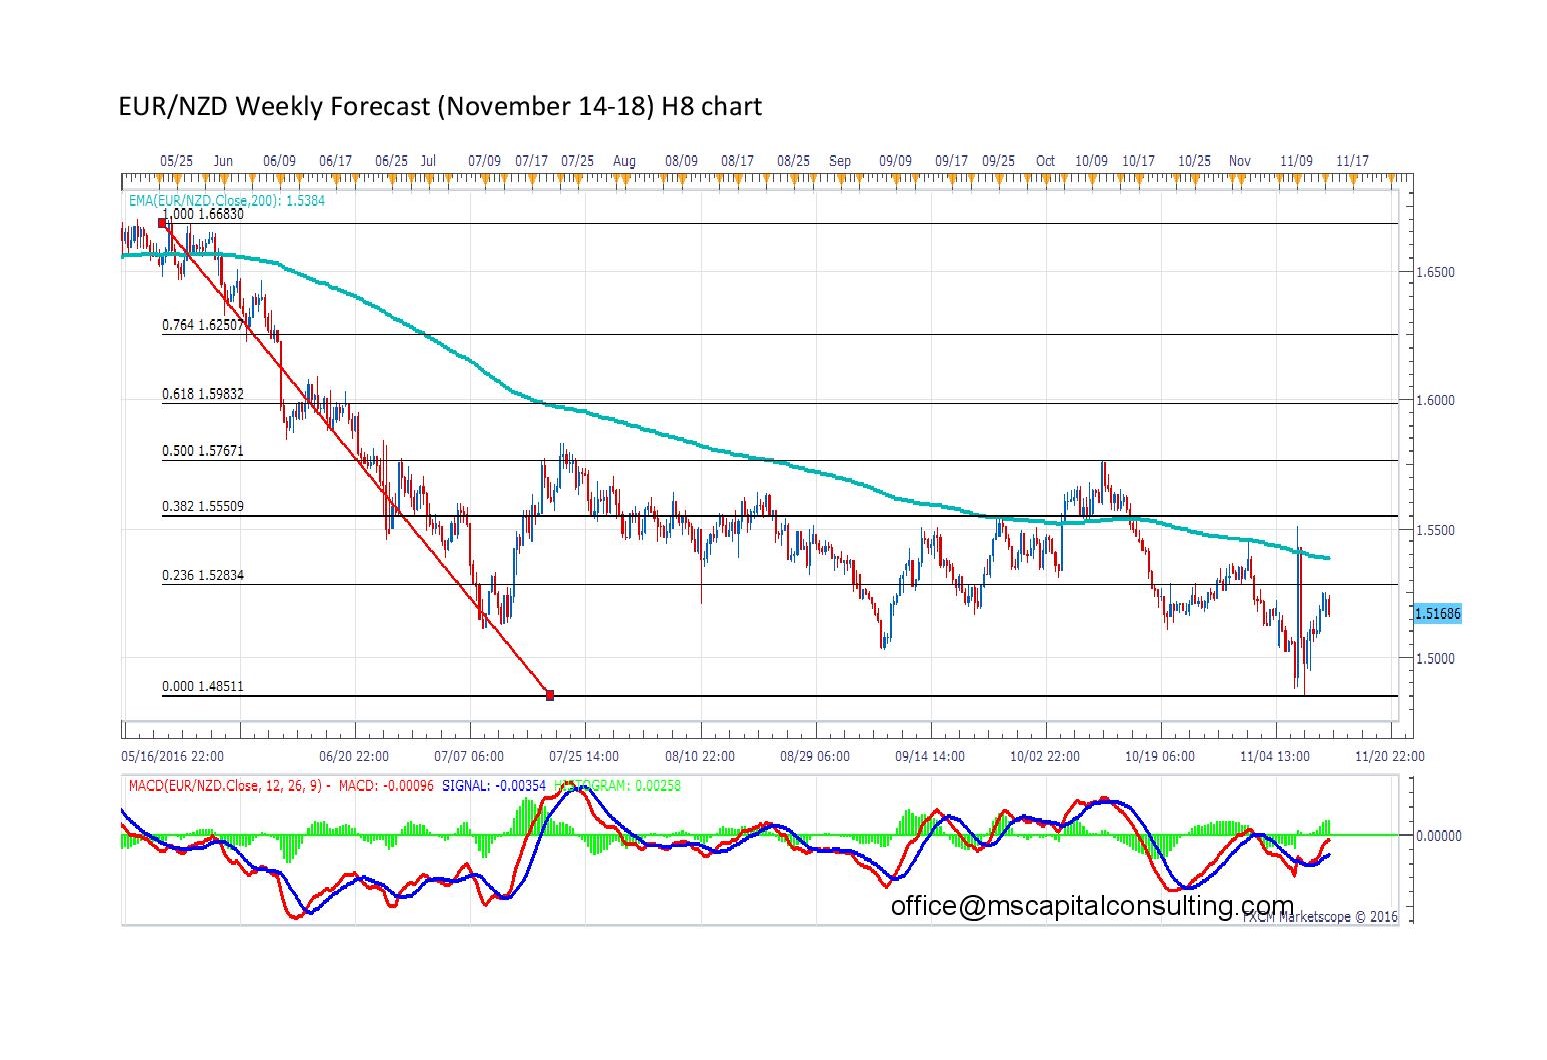1547x1060 pixels.
Task: Click the 10/17 top date label
Action: 1138,160
